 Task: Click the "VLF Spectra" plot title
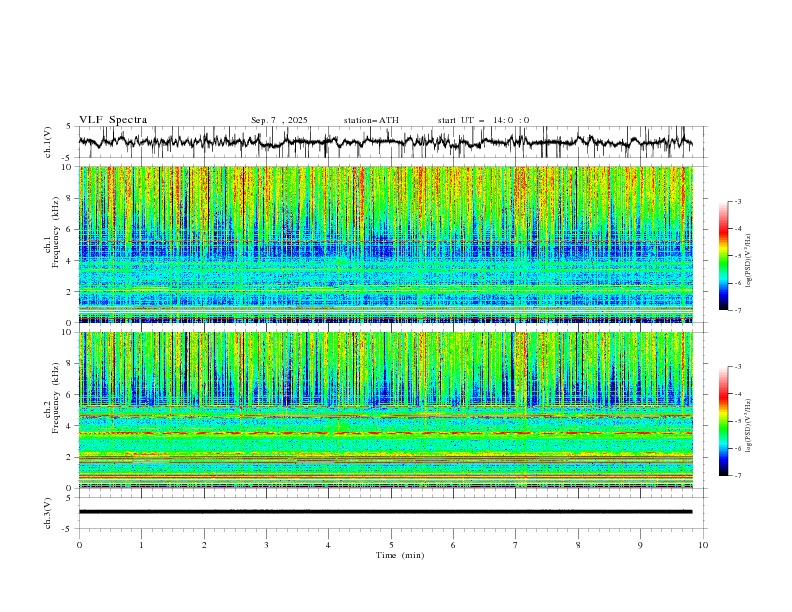tap(113, 120)
